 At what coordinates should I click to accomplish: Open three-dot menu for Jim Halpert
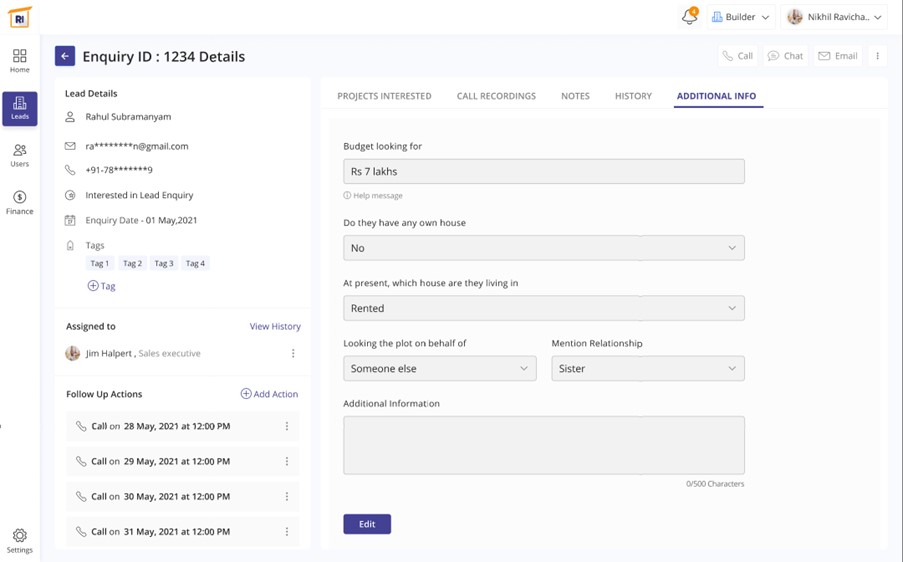293,353
